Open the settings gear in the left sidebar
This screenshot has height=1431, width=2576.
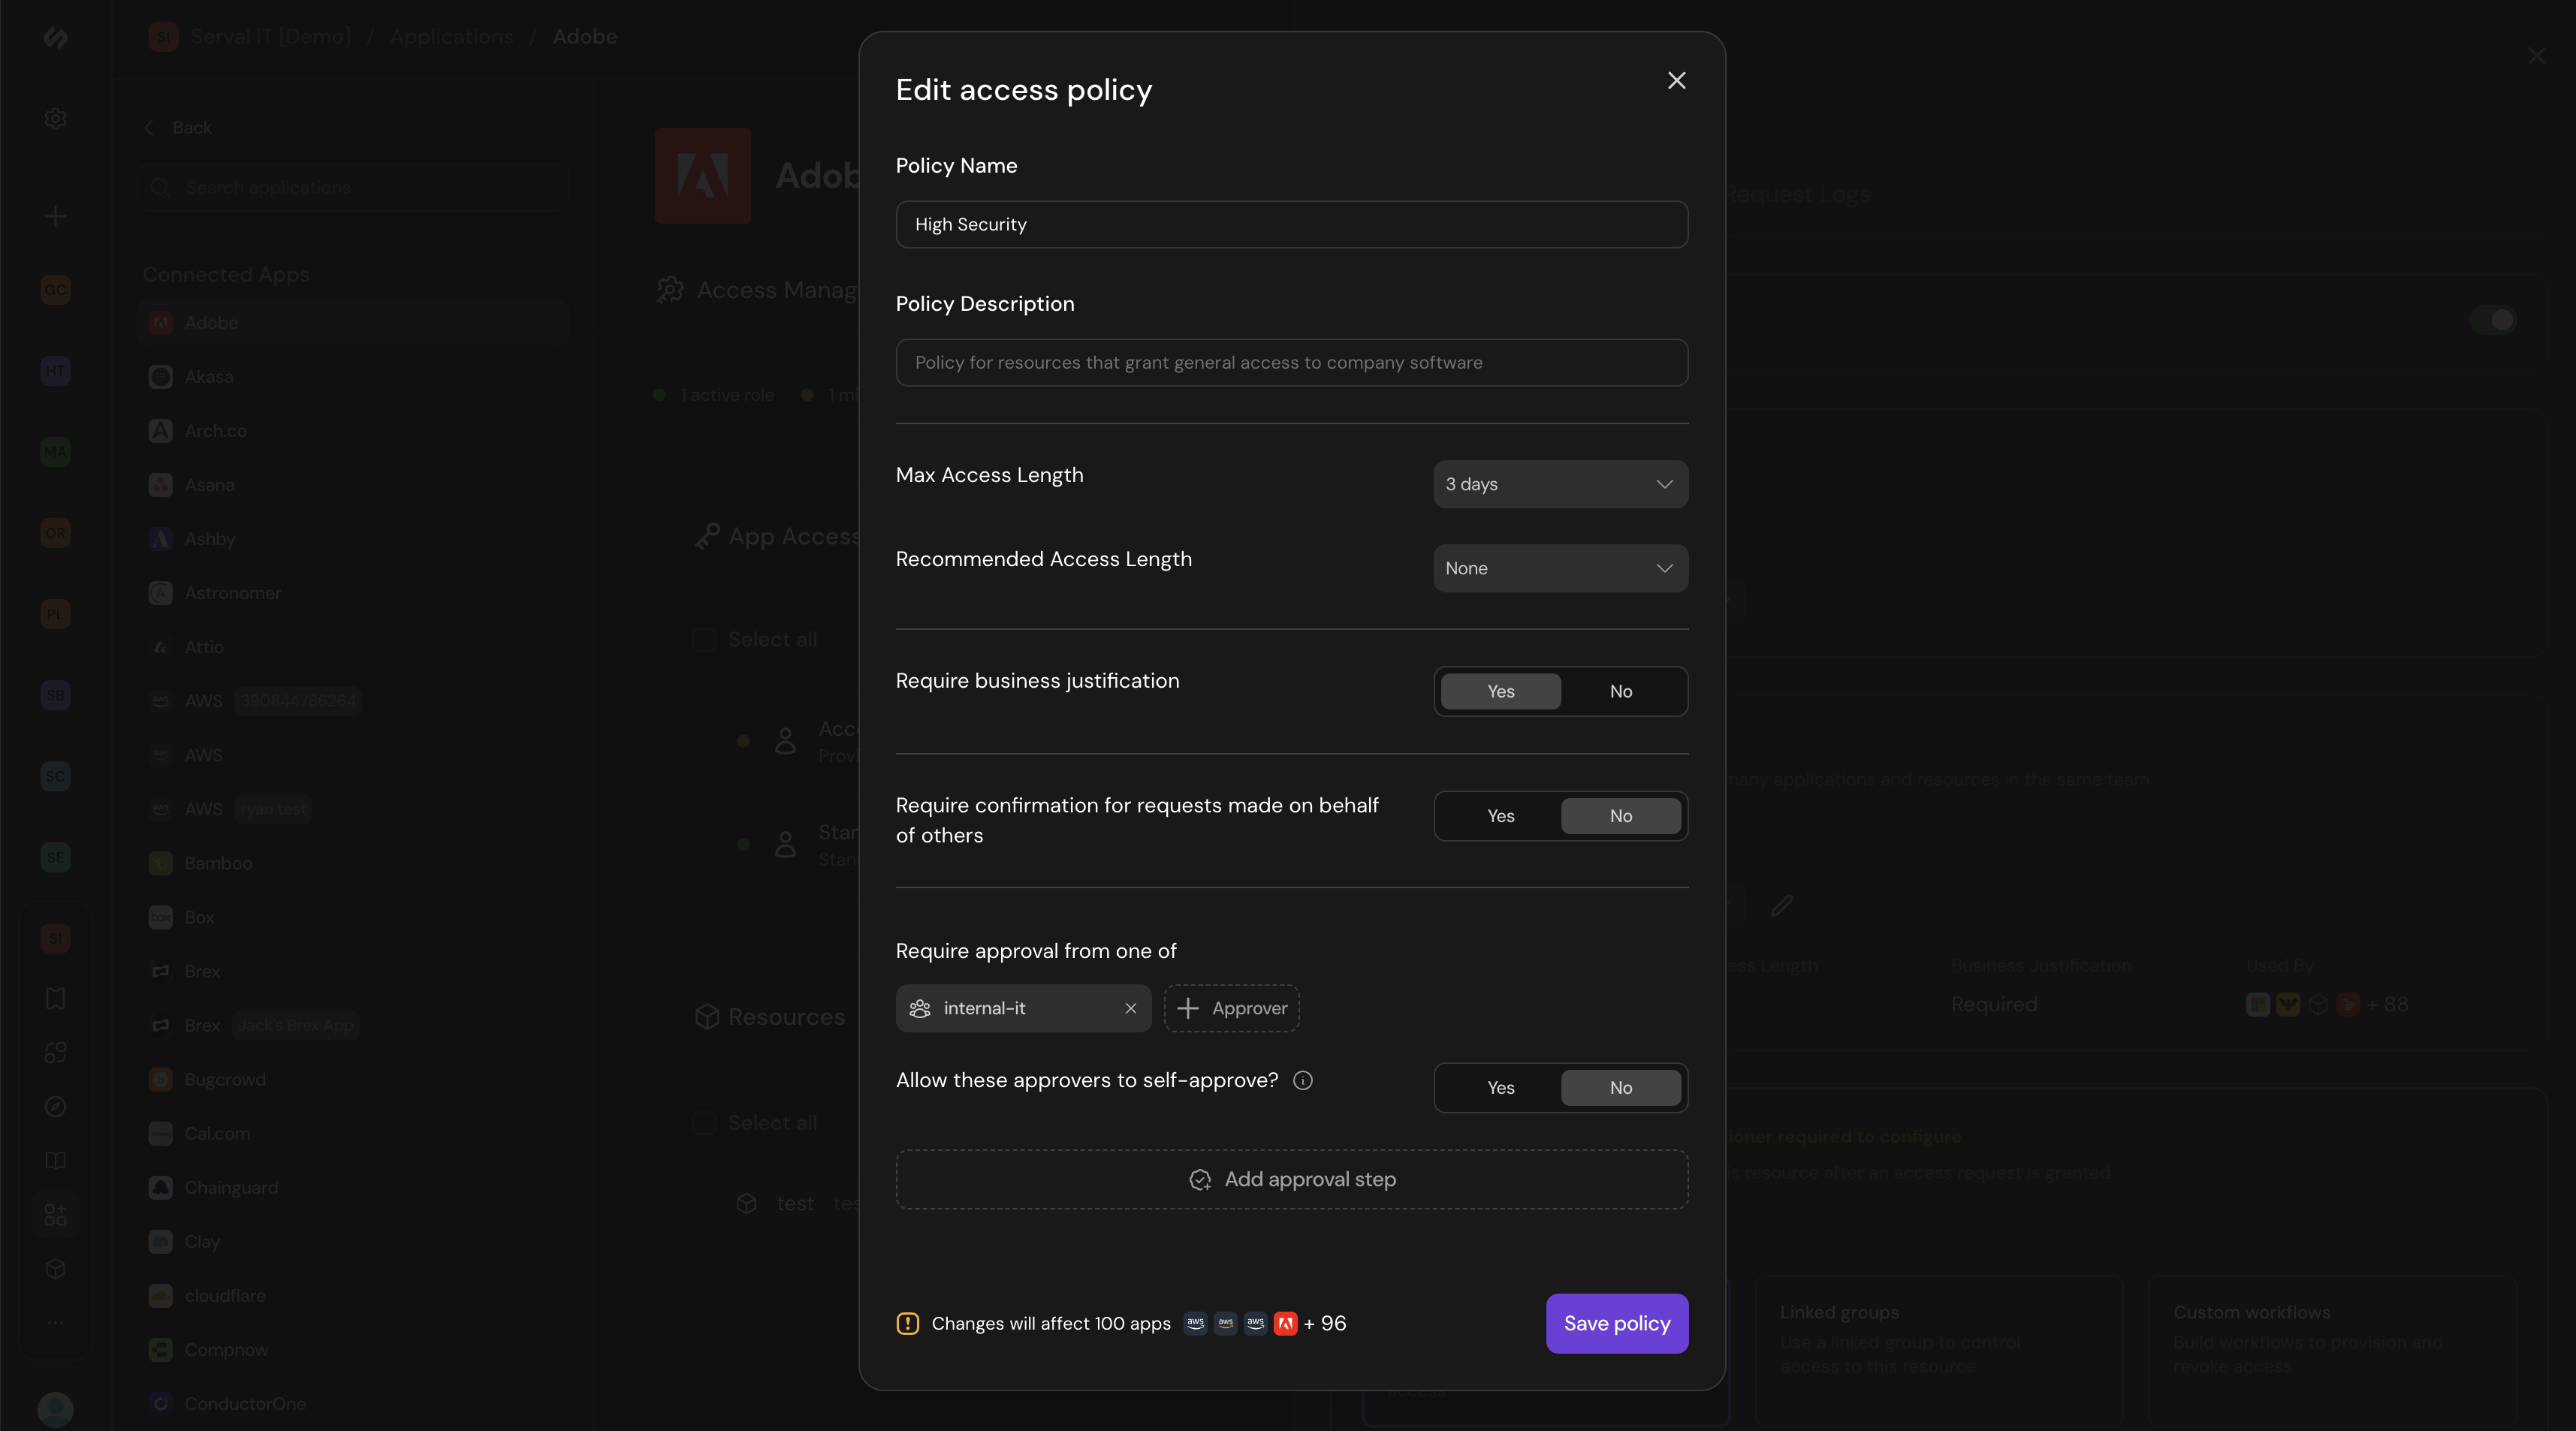(55, 118)
